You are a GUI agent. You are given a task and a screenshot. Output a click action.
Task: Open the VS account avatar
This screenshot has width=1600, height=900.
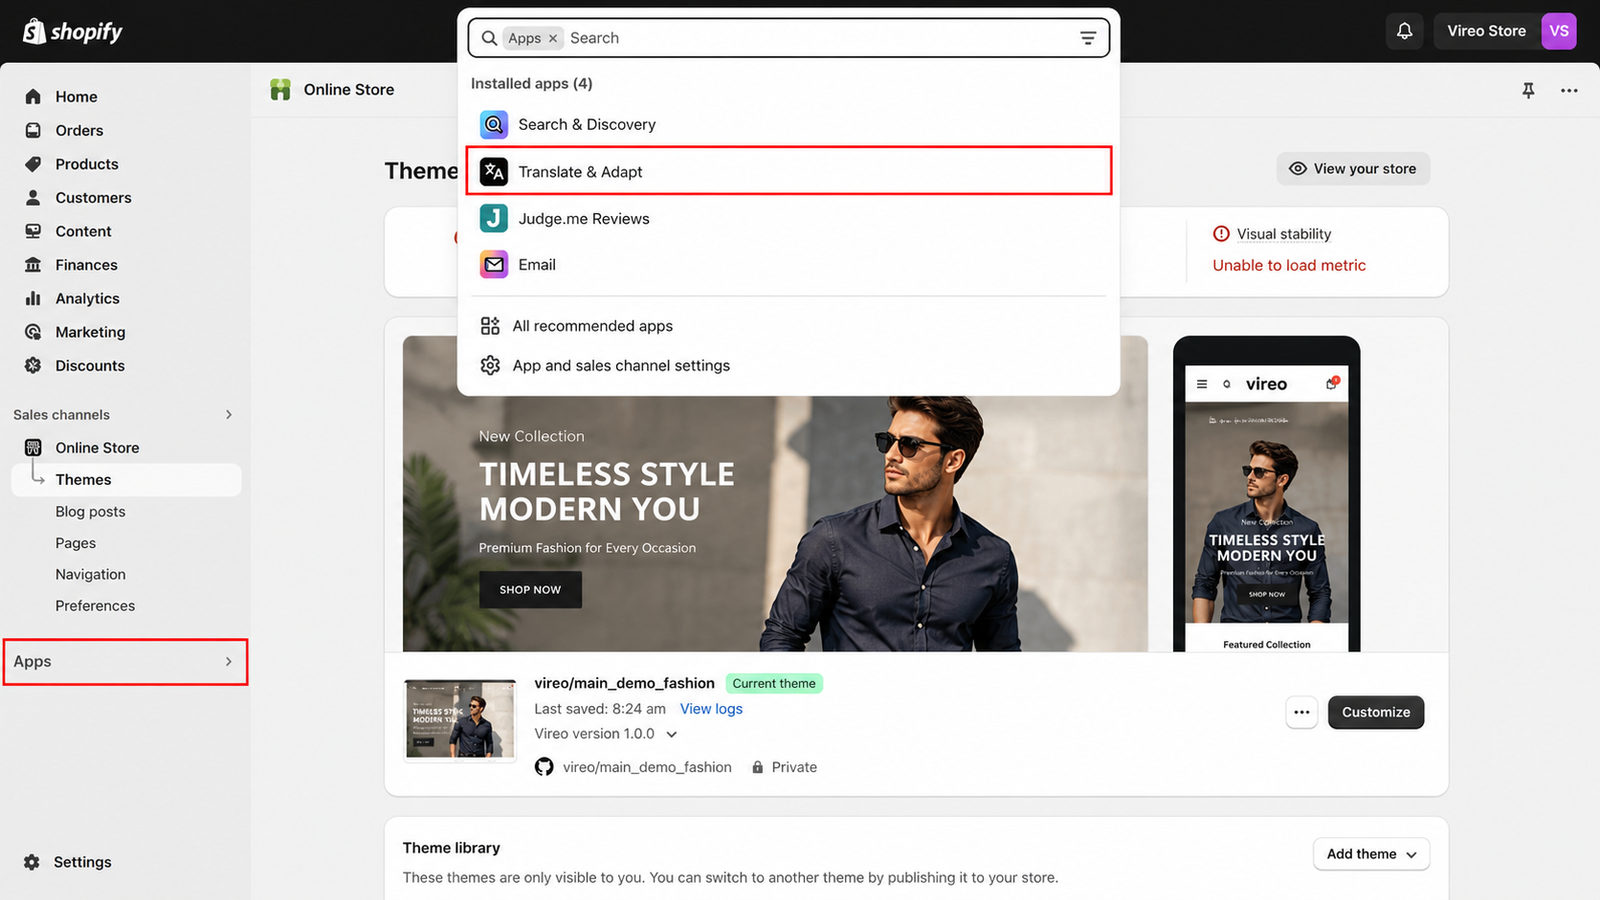click(x=1558, y=31)
